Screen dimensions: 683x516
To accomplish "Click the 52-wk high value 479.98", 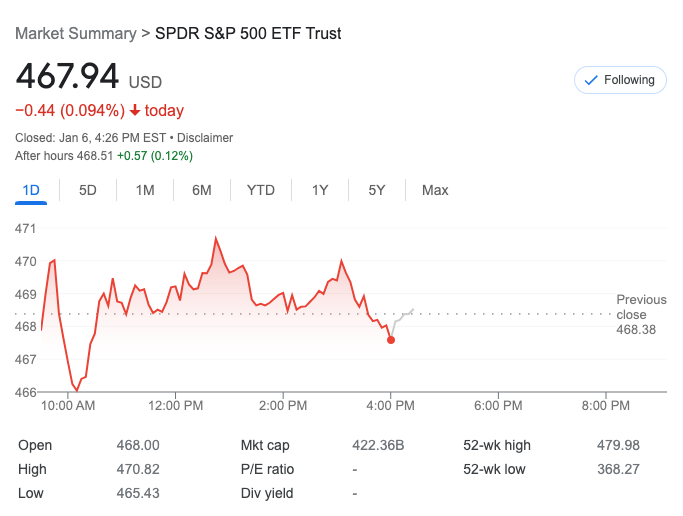I will click(617, 445).
